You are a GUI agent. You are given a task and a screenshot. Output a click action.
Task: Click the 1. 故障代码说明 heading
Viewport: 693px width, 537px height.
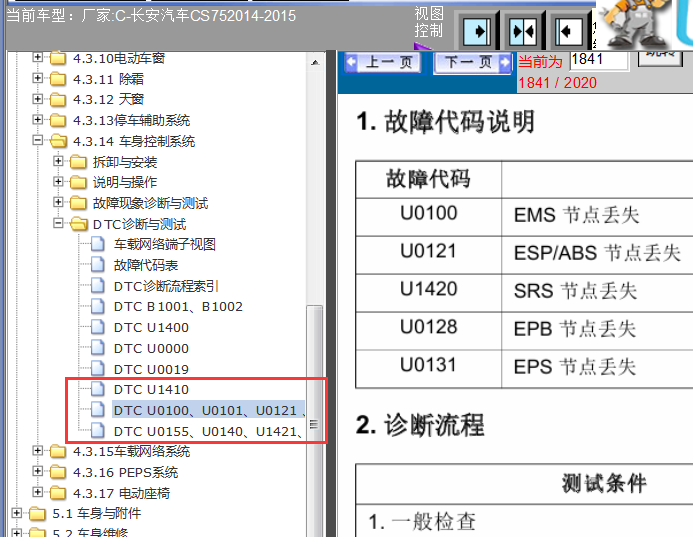(x=446, y=121)
